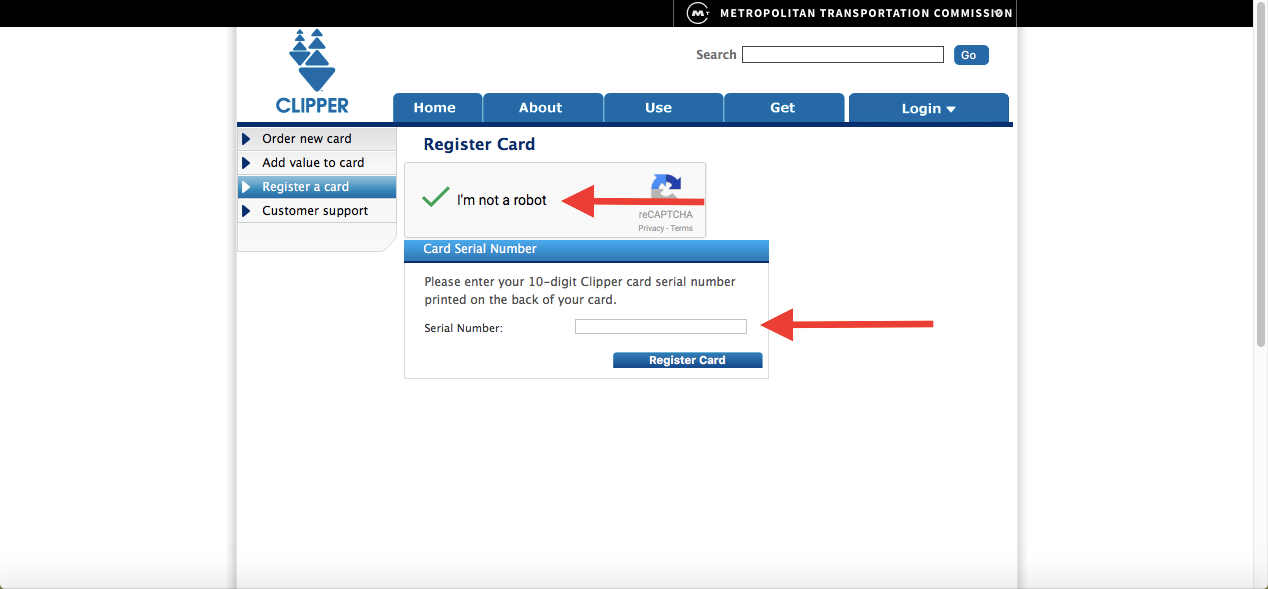Toggle the I'm not a robot checkbox
Image resolution: width=1268 pixels, height=589 pixels.
[435, 198]
